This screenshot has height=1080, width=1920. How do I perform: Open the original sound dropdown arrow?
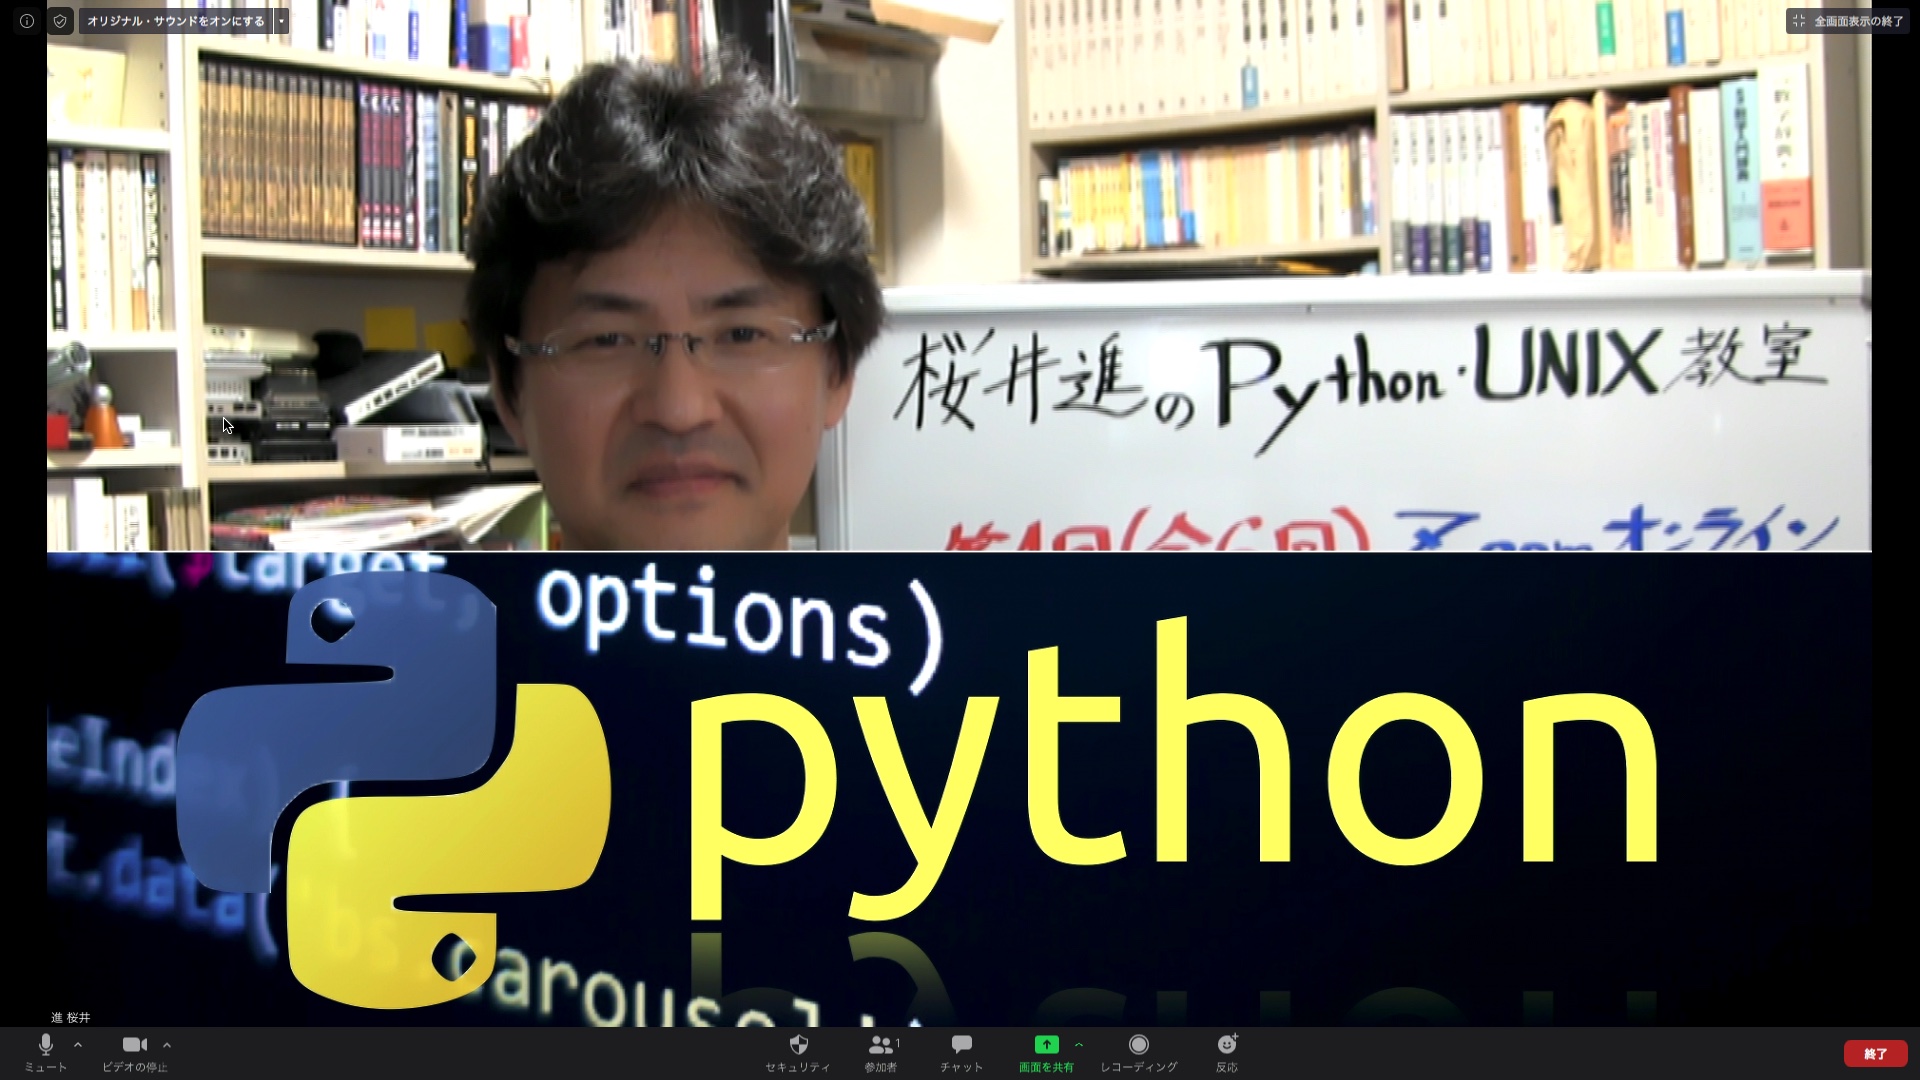[282, 21]
